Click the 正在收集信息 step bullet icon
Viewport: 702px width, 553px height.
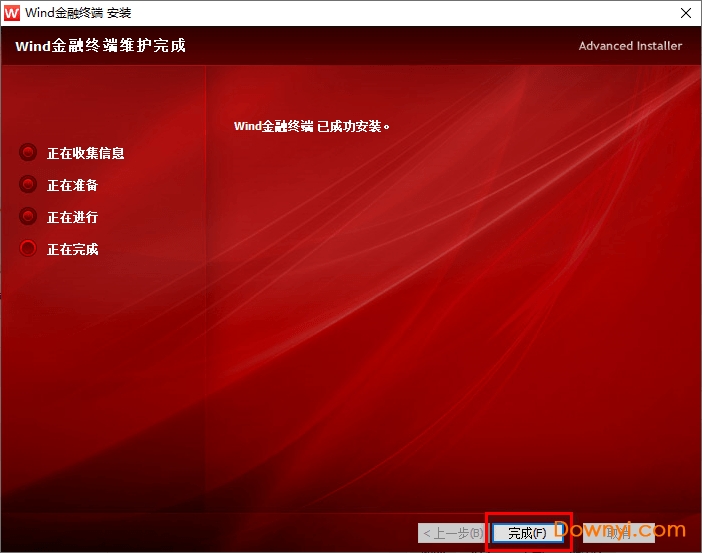coord(28,153)
